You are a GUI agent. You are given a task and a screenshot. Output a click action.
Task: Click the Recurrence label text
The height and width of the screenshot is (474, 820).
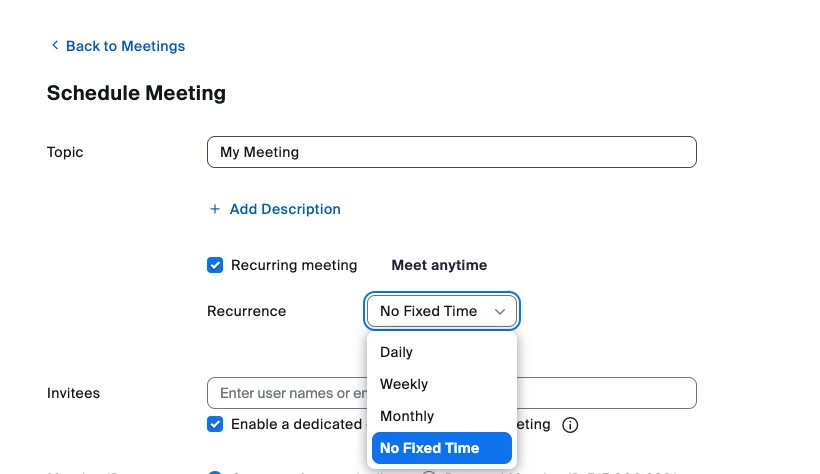click(x=246, y=311)
